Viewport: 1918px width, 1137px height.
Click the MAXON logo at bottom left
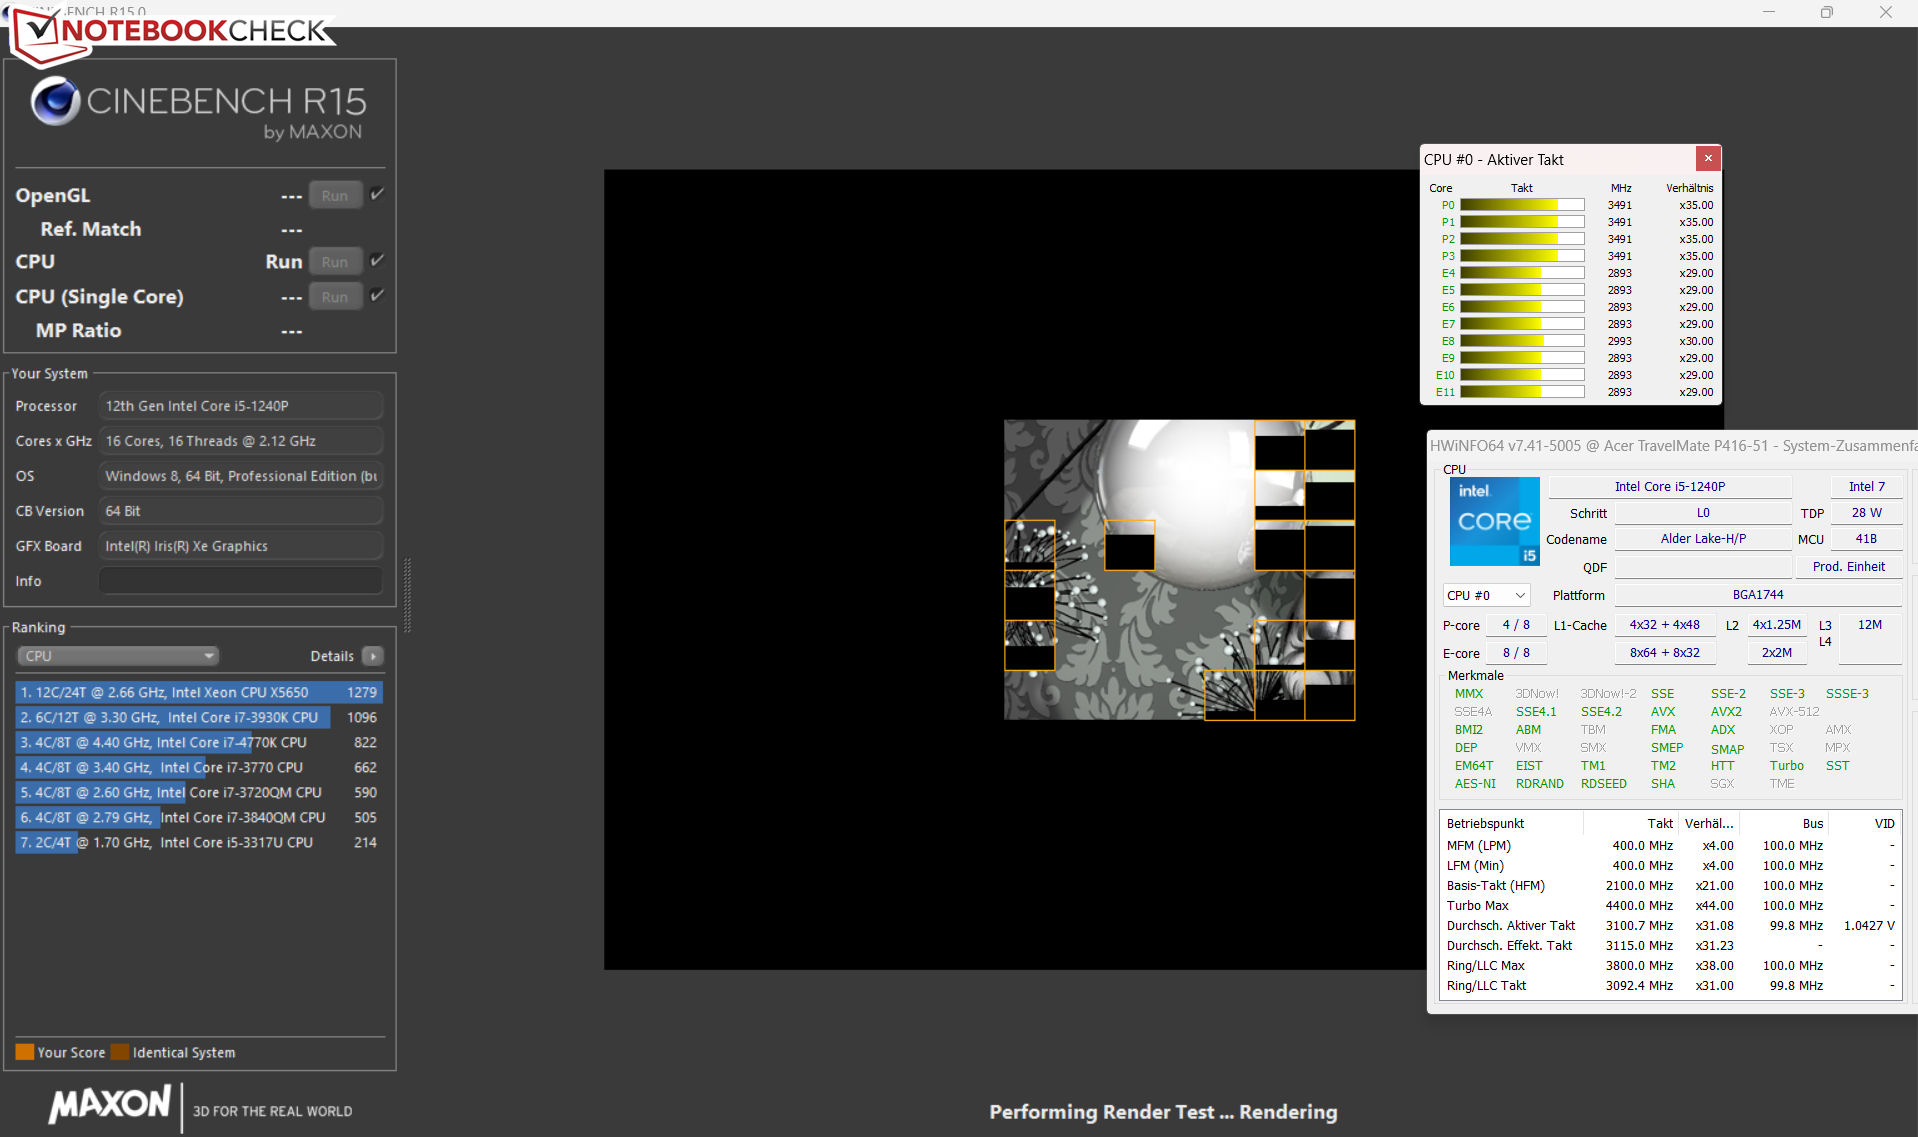[111, 1105]
